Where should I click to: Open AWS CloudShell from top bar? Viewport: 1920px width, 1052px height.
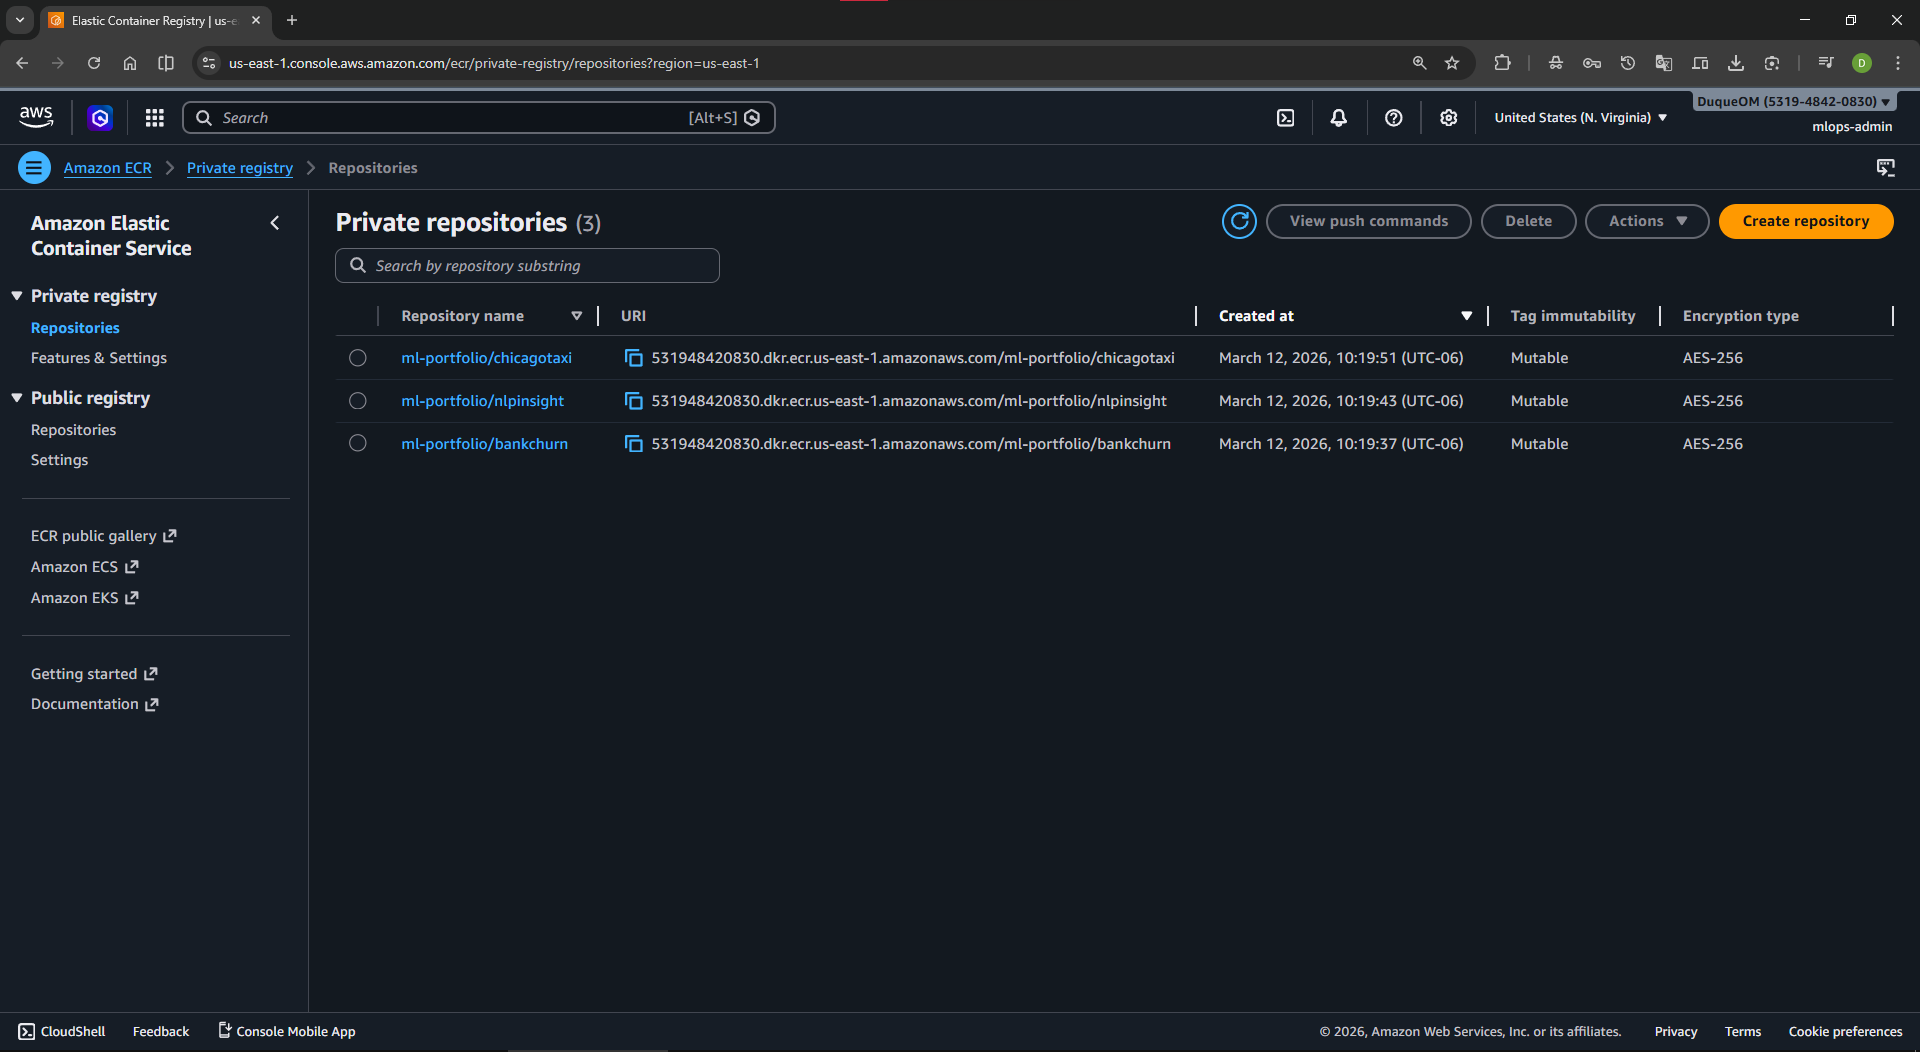1285,118
